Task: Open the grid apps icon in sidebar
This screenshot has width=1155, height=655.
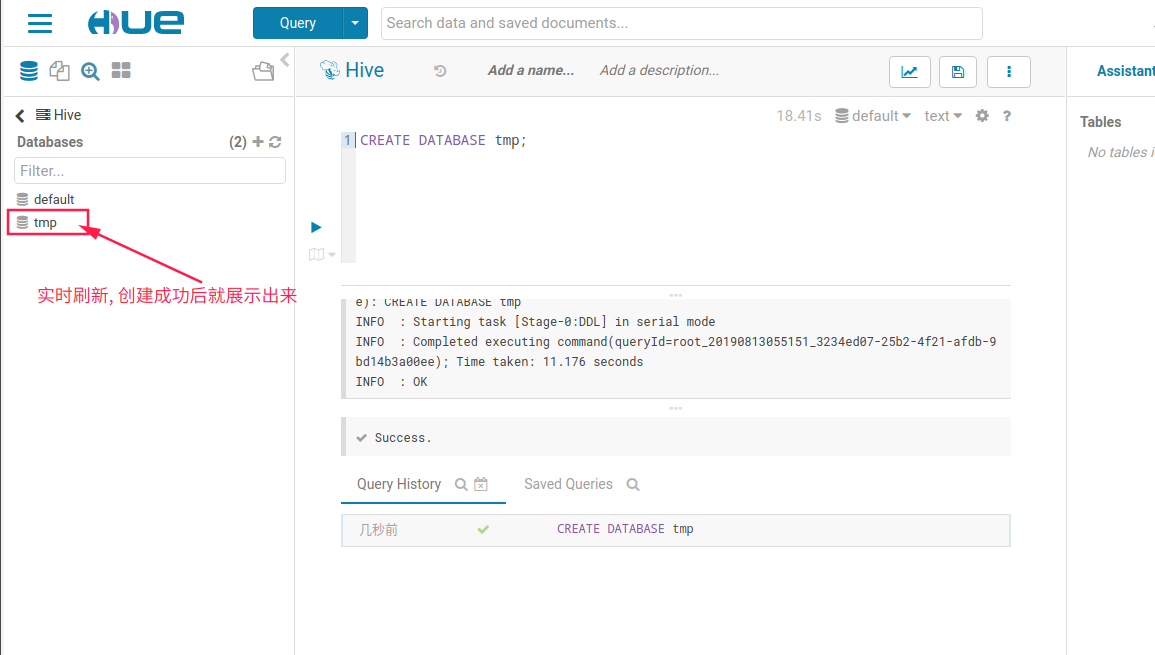Action: tap(121, 70)
